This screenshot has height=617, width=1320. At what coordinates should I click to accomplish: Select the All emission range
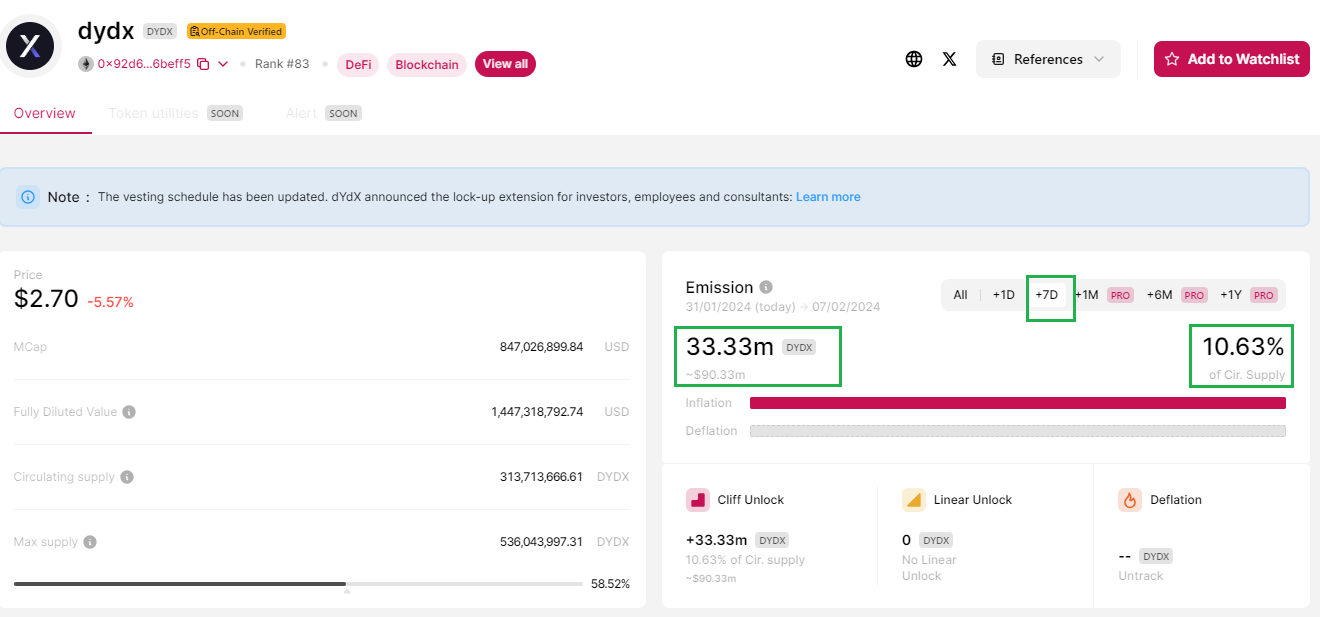coord(960,295)
